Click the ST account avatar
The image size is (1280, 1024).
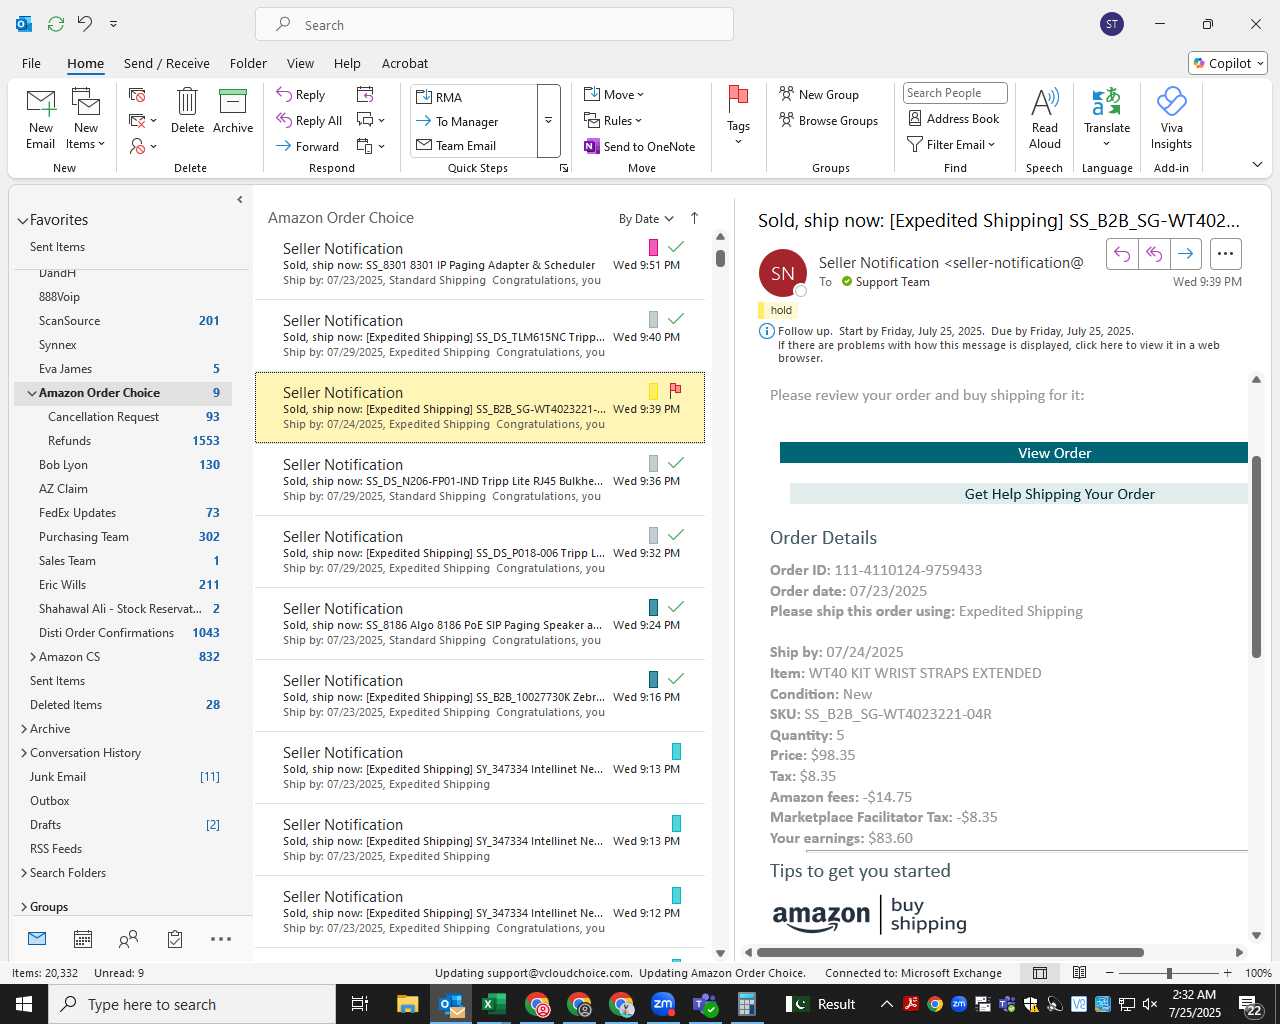tap(1111, 24)
